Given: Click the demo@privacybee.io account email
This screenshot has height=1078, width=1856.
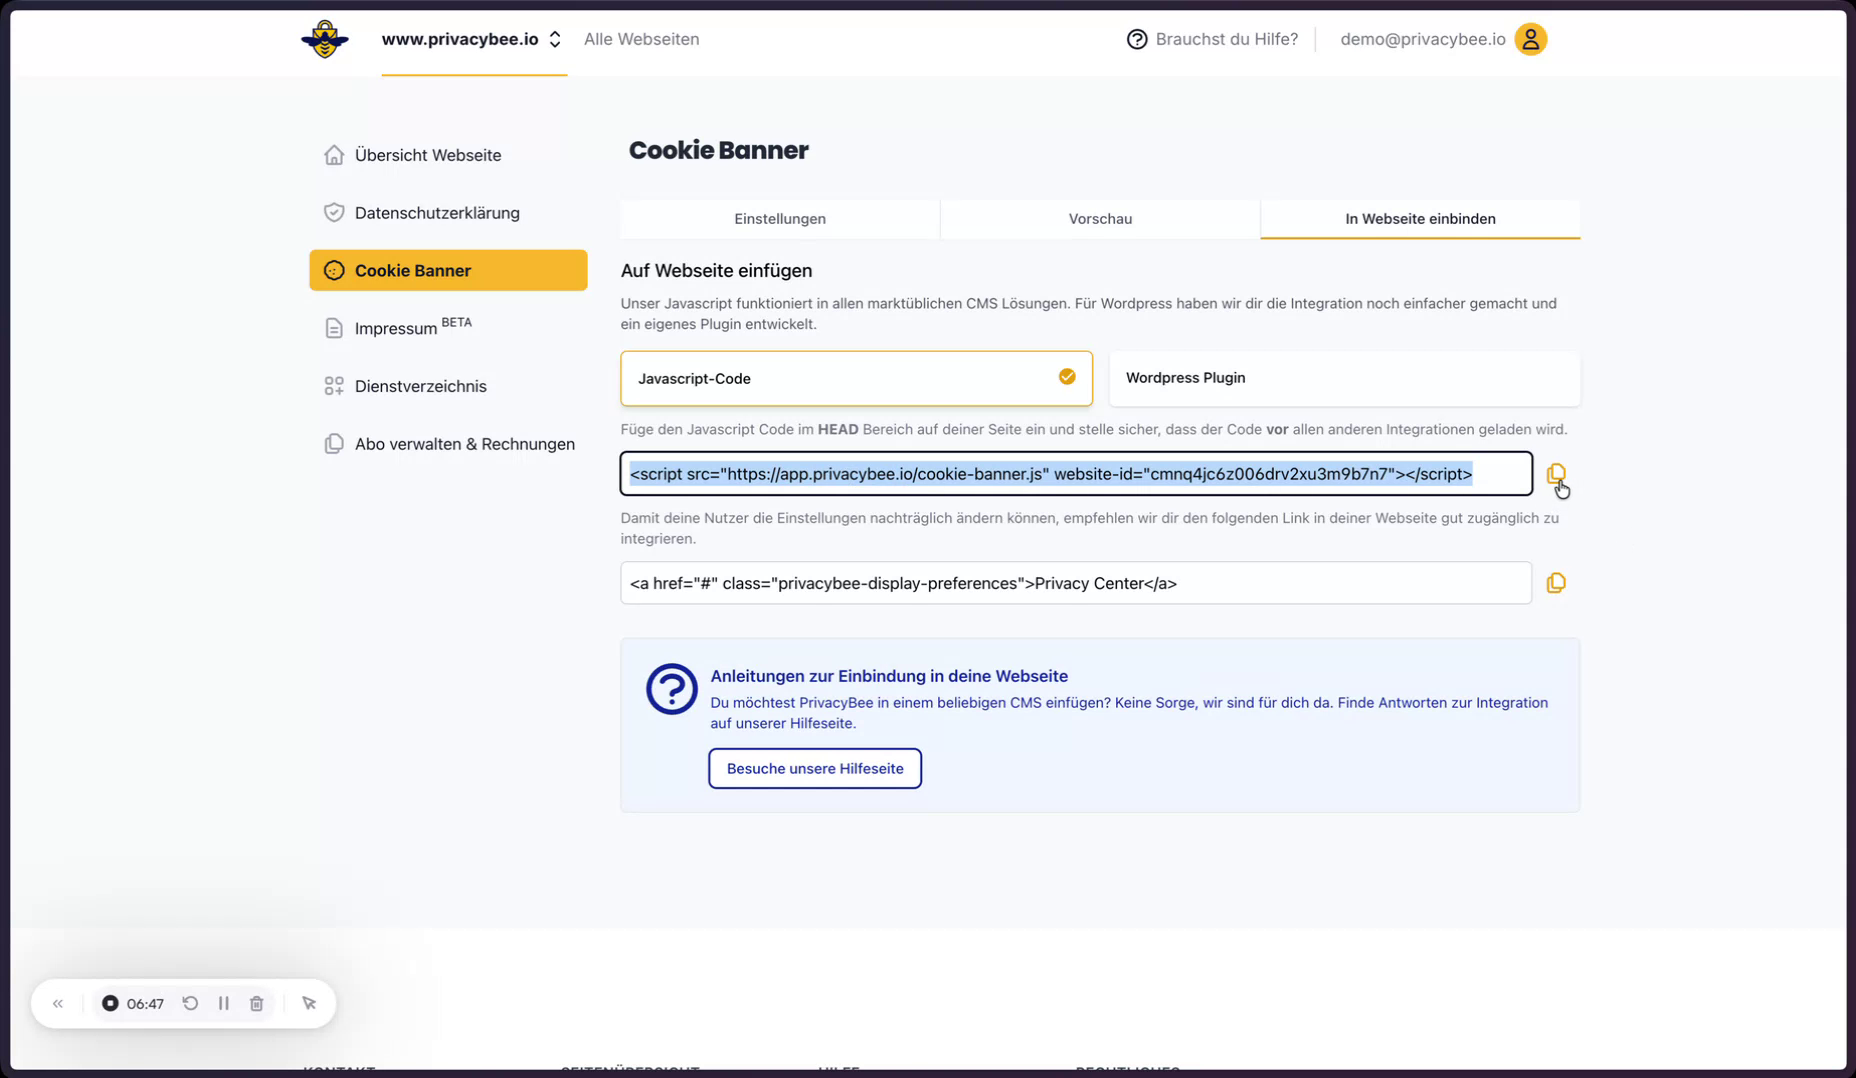Looking at the screenshot, I should (x=1422, y=39).
